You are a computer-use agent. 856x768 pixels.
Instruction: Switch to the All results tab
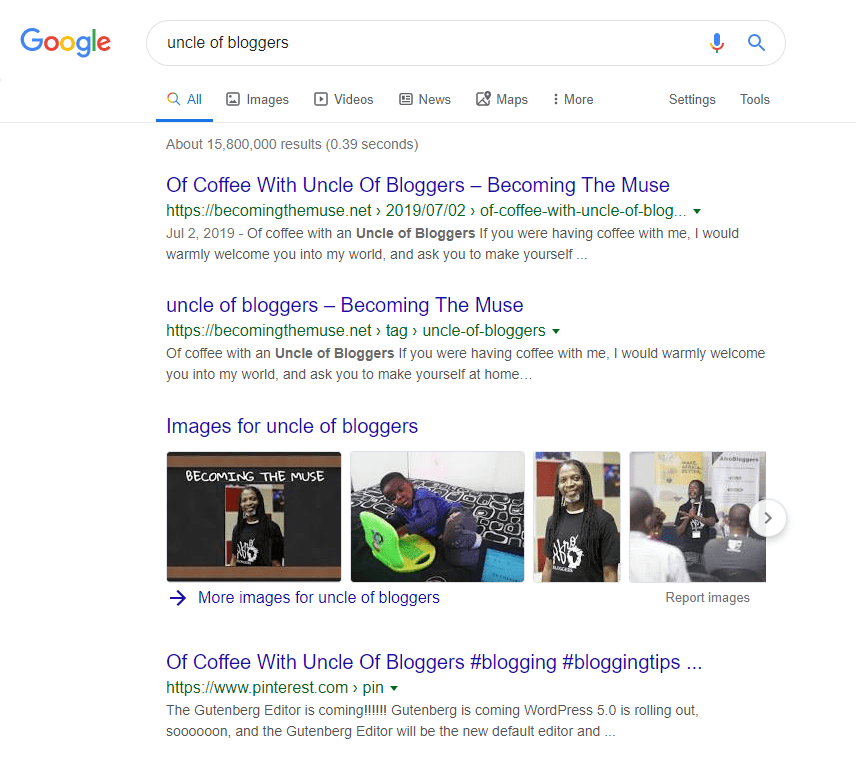(x=184, y=99)
